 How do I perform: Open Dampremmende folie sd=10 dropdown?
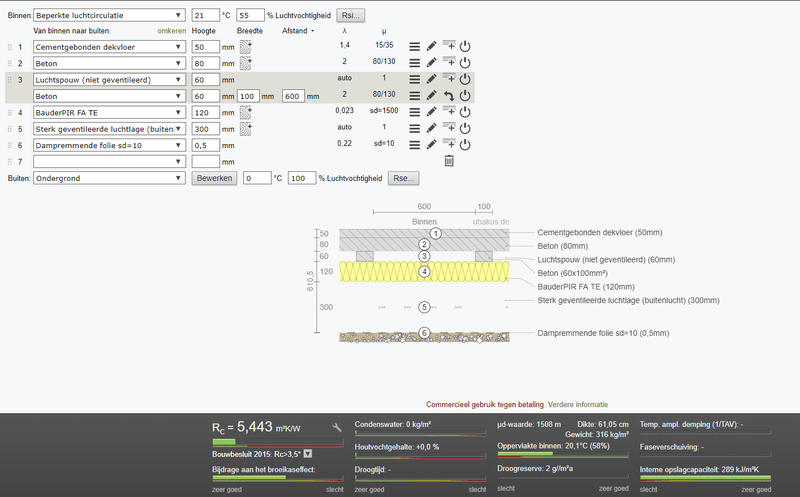point(109,145)
